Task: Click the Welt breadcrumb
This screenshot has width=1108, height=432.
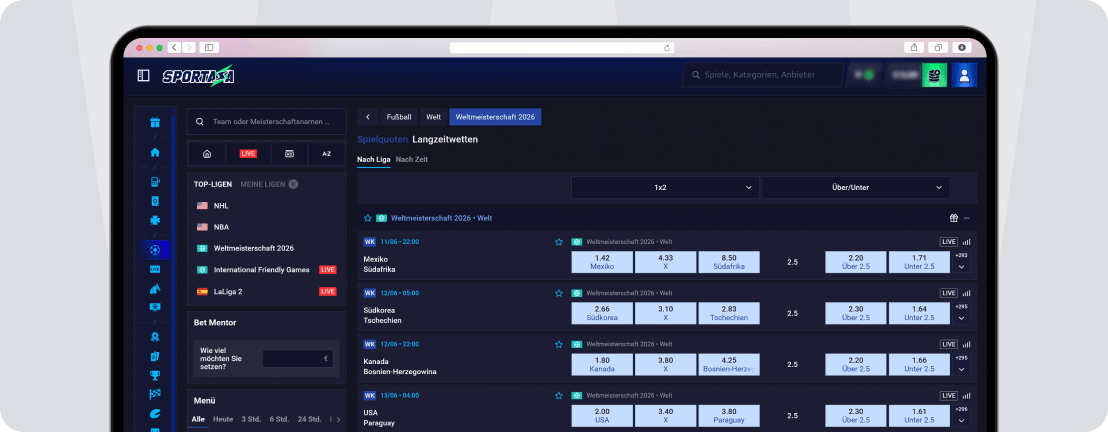Action: [x=434, y=117]
